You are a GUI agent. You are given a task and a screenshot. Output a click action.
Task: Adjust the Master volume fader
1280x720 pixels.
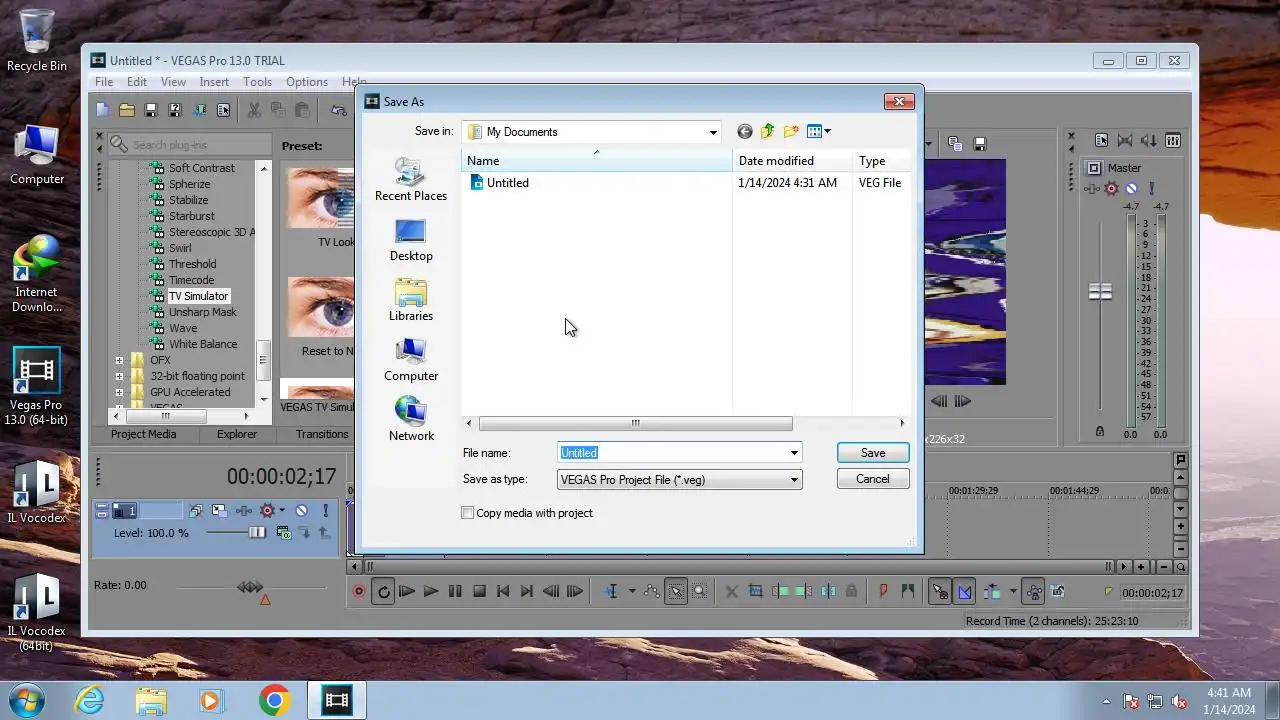point(1100,292)
